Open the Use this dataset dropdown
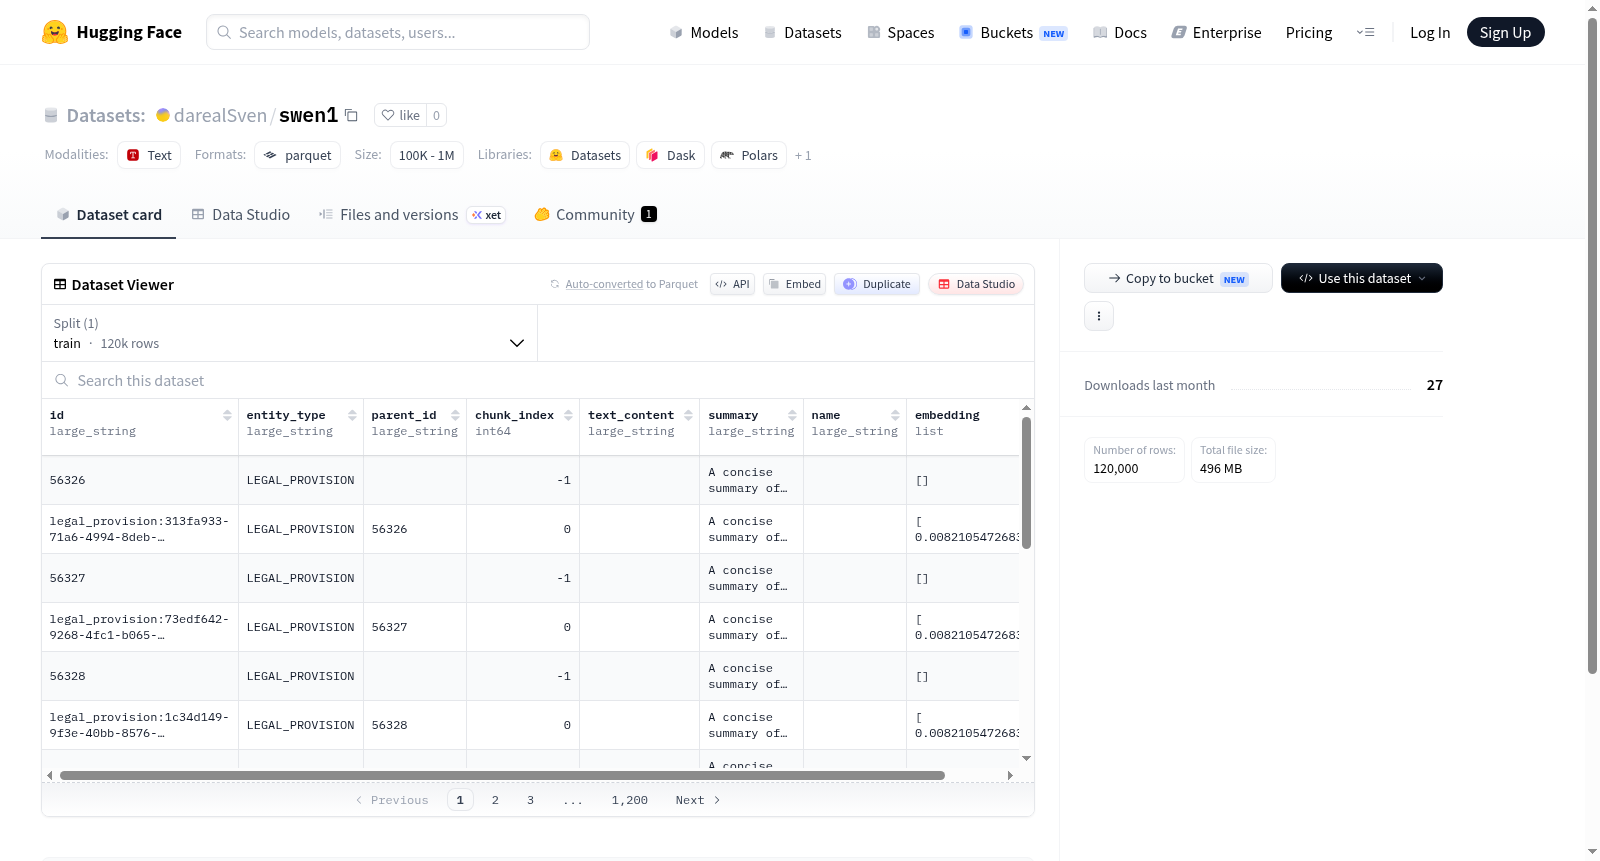 1362,278
